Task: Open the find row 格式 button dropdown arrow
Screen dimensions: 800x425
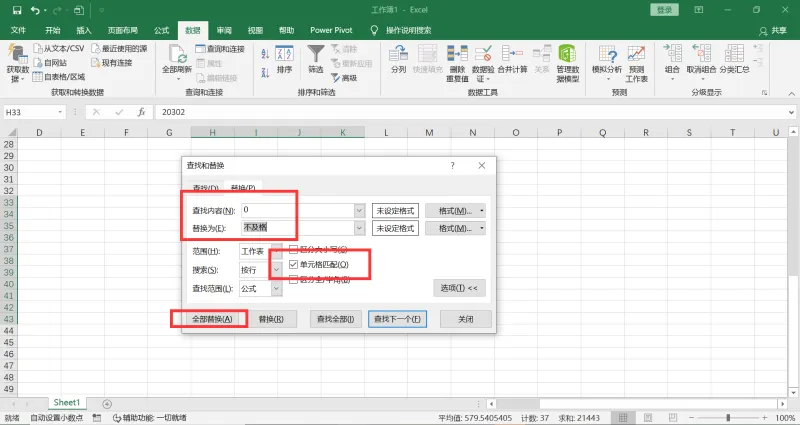Action: 482,210
